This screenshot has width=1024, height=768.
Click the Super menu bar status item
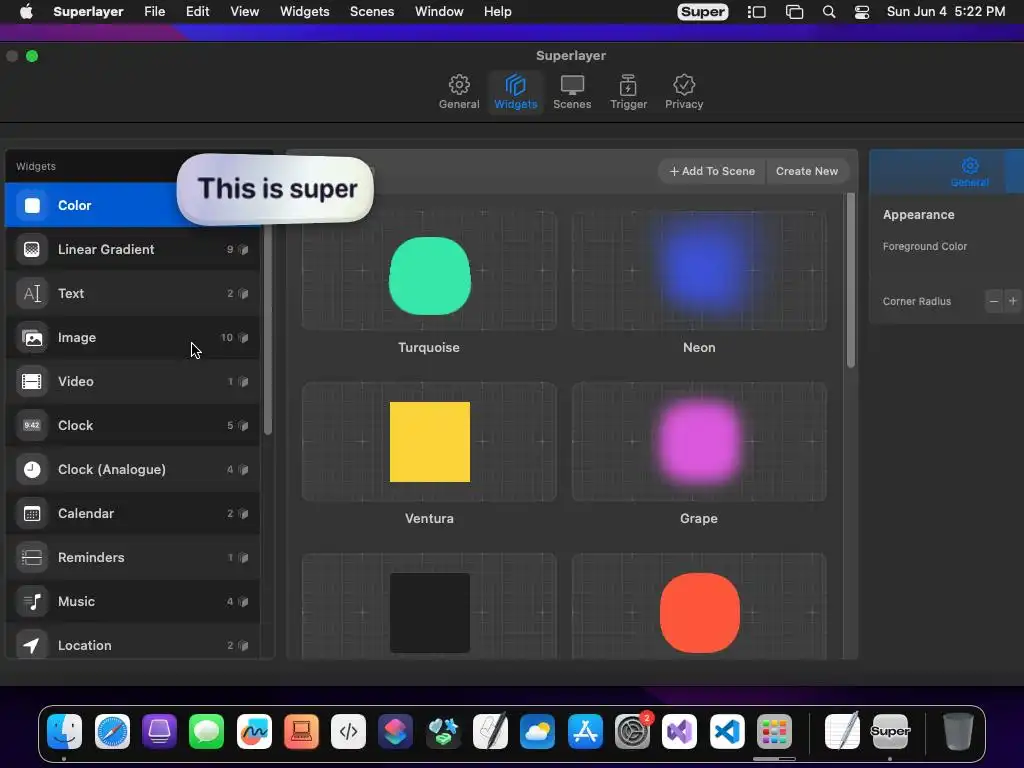[703, 12]
